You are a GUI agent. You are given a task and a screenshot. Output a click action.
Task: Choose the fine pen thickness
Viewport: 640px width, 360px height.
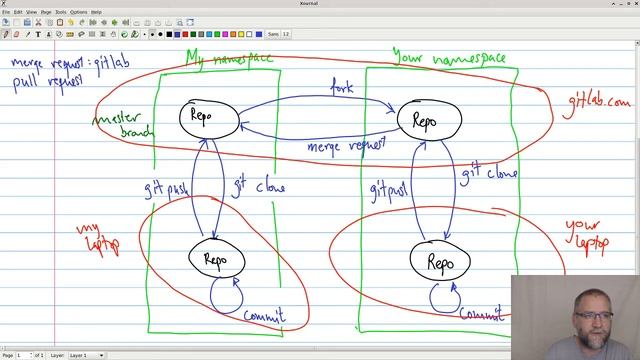[x=144, y=34]
